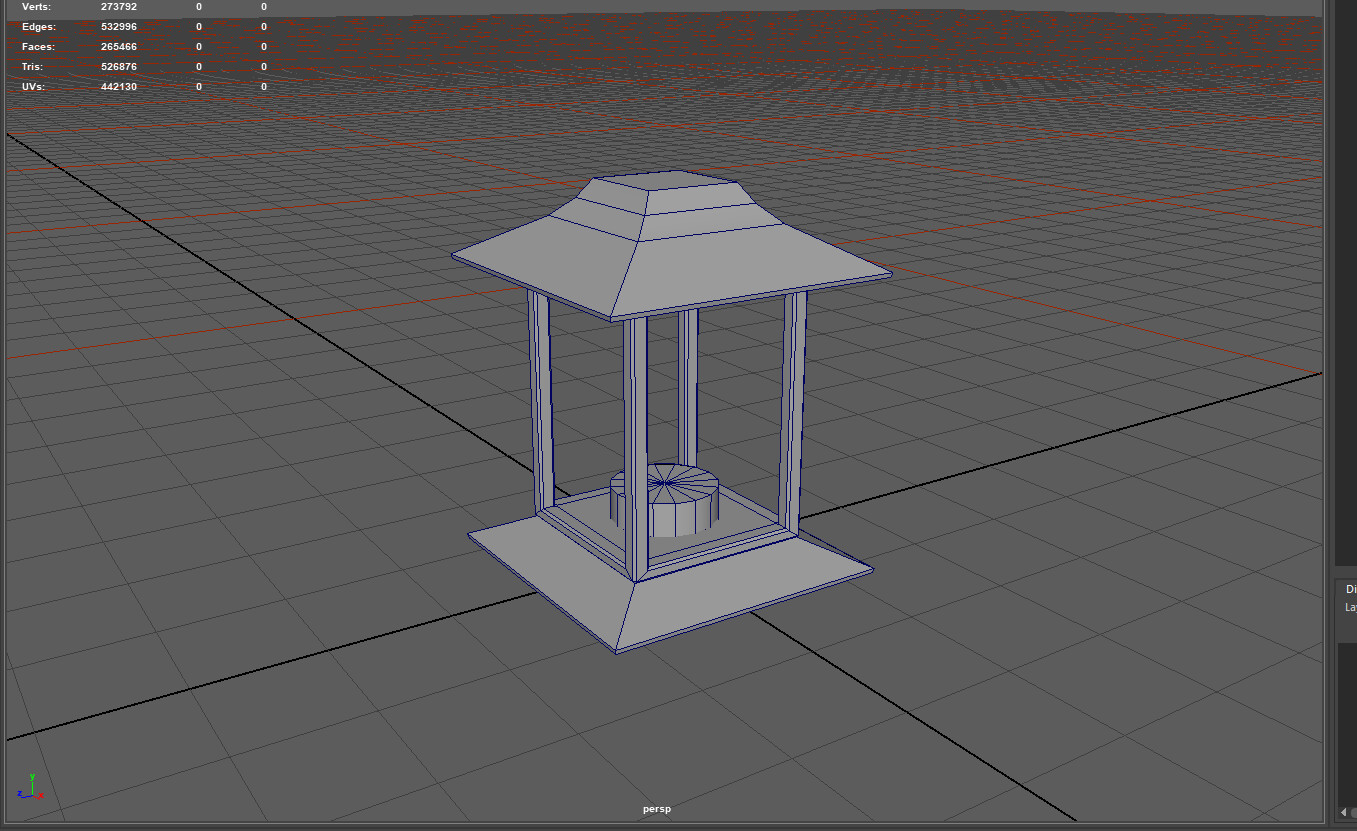Viewport: 1357px width, 831px height.
Task: Click the layer panel scroll-left arrow
Action: coord(1343,812)
